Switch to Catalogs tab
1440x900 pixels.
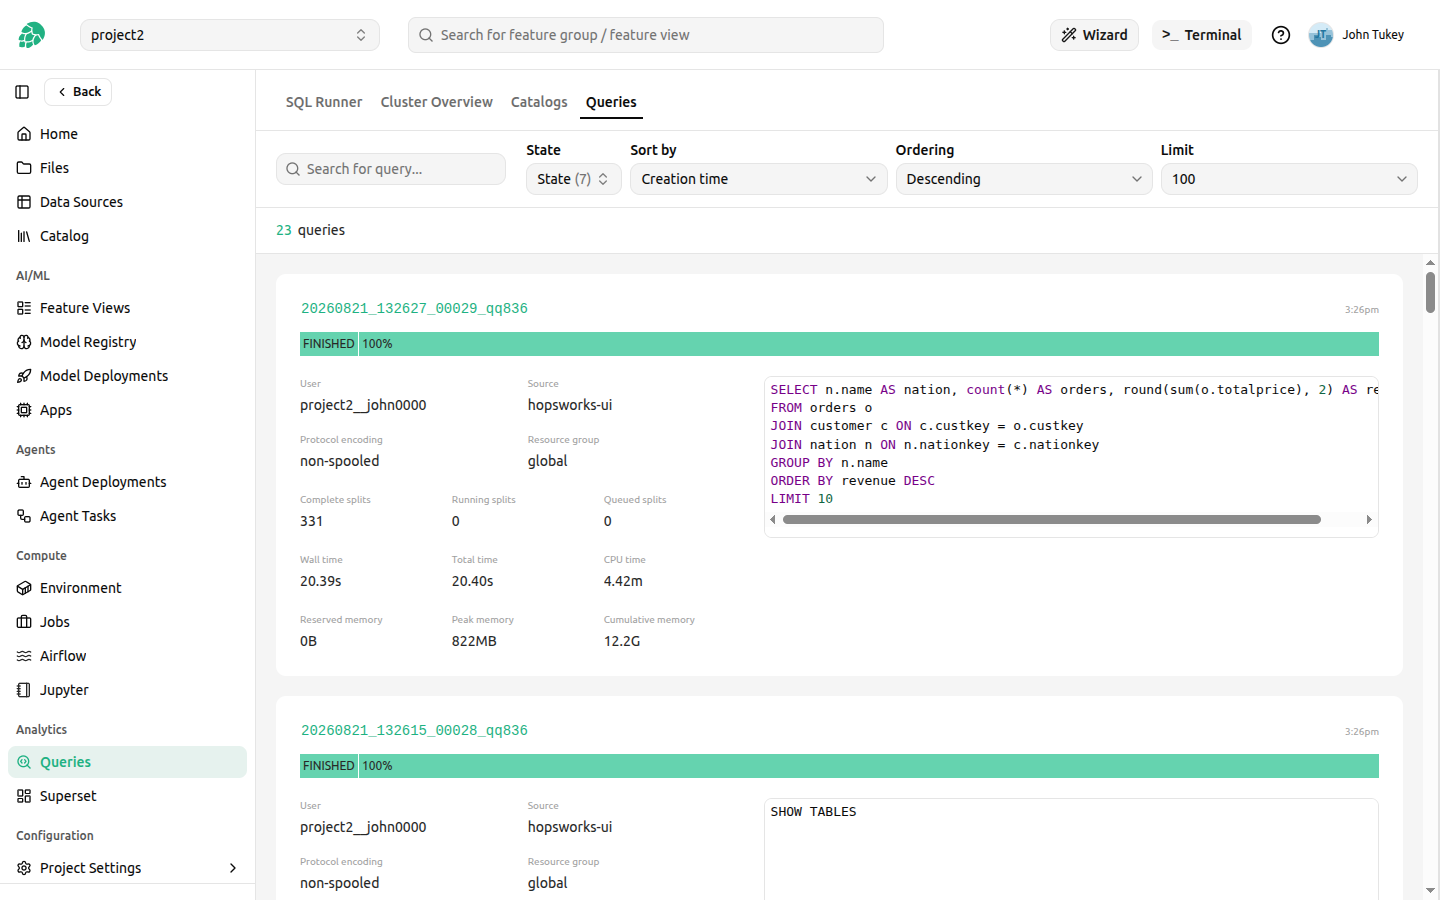pos(539,102)
